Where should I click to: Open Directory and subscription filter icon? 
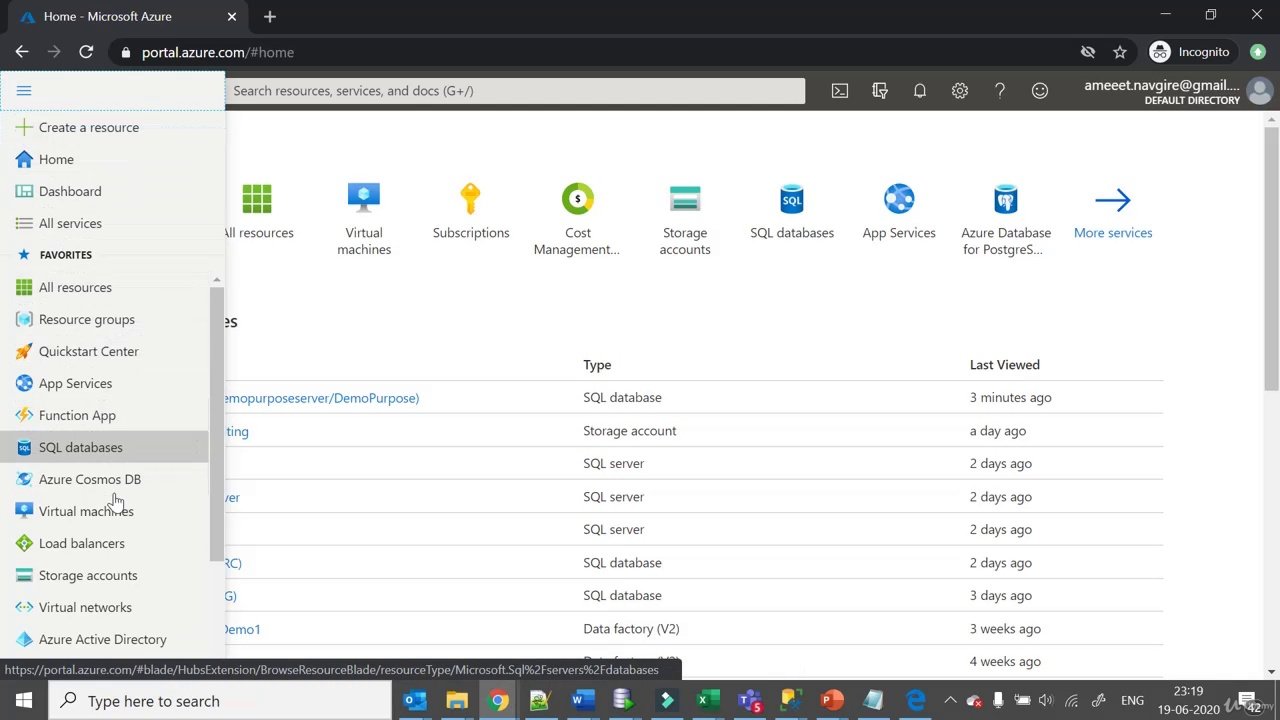tap(880, 91)
